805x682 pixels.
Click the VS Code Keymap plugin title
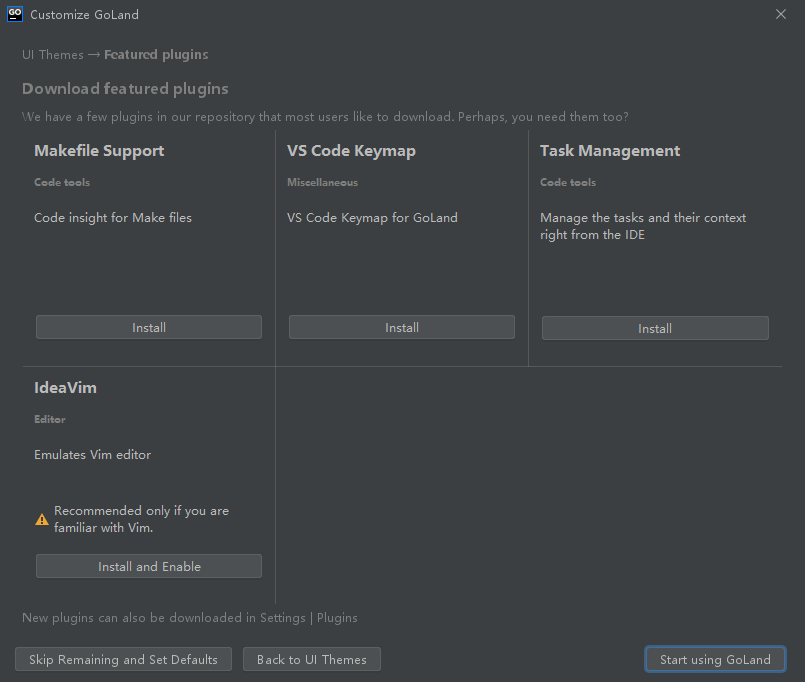click(x=351, y=151)
